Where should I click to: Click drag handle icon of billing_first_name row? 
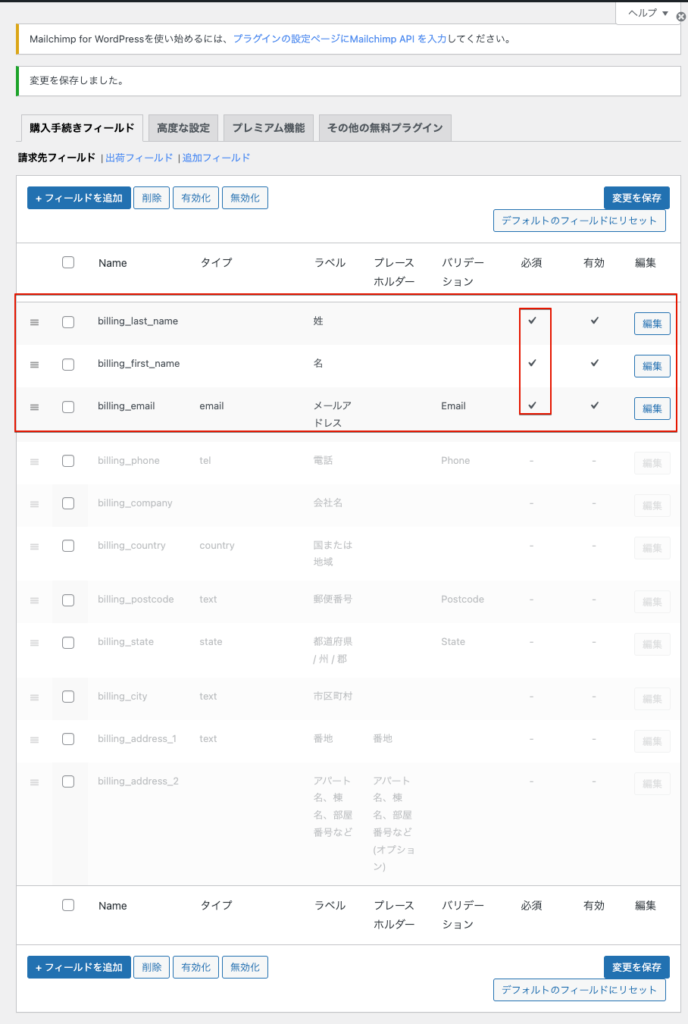pyautogui.click(x=34, y=365)
